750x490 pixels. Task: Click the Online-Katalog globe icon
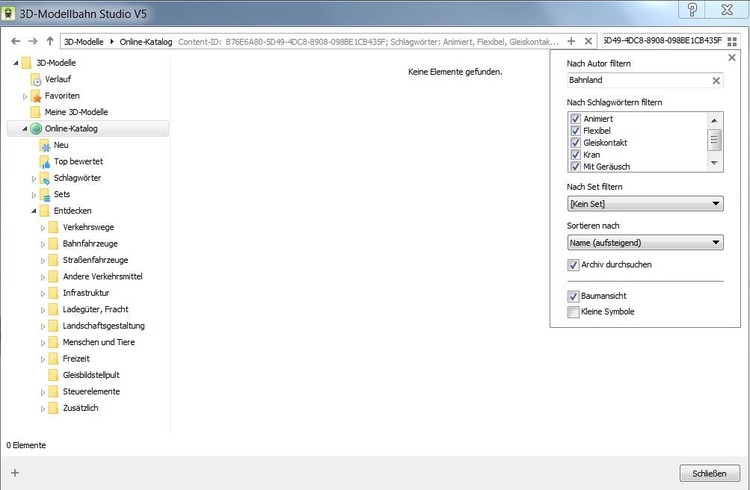pos(36,128)
